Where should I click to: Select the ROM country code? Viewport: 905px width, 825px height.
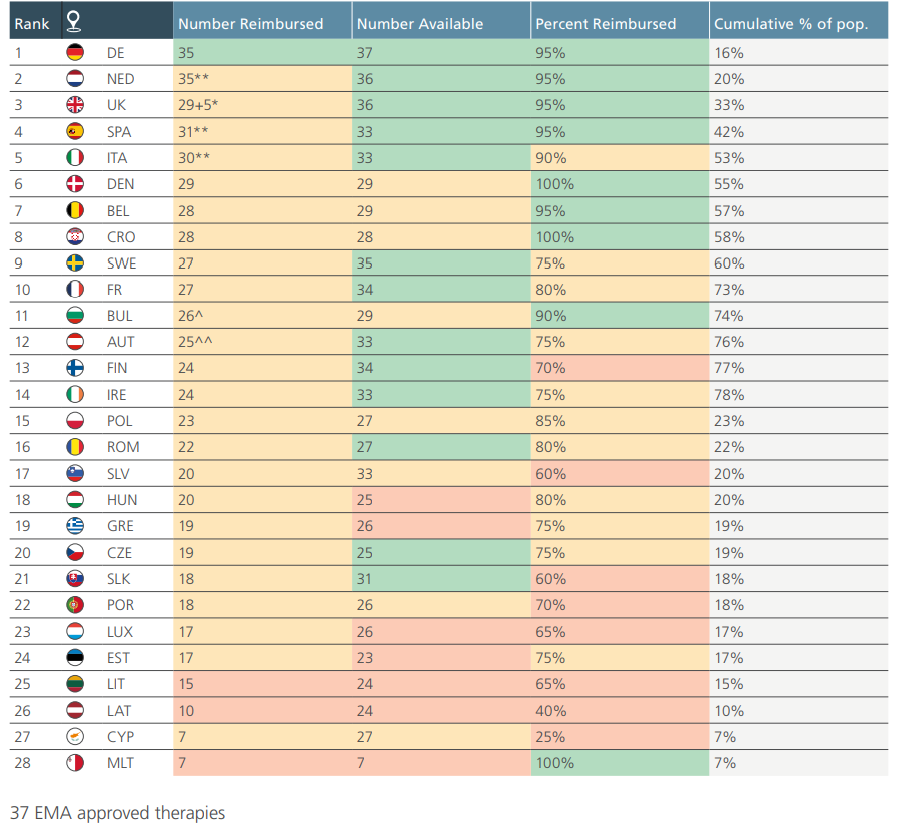tap(123, 447)
